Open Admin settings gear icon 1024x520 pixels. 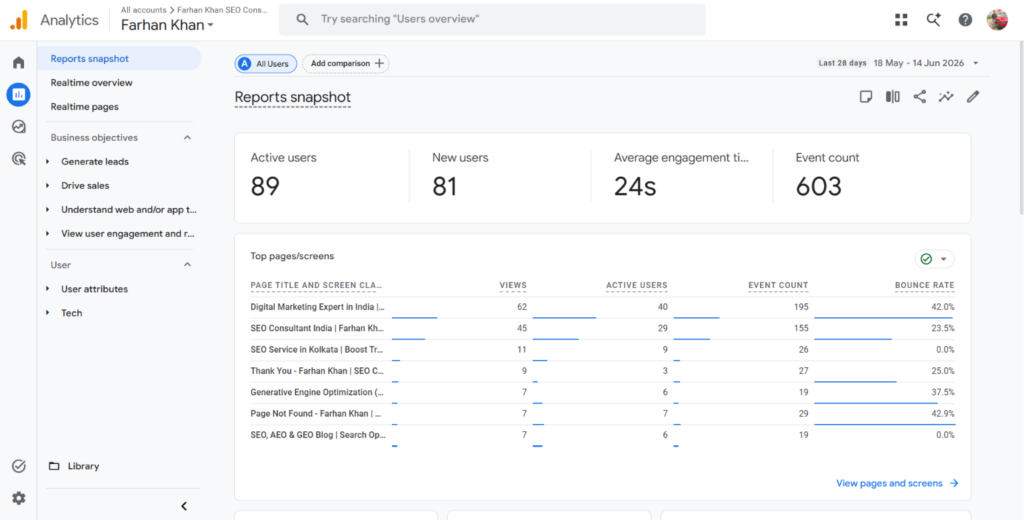click(18, 498)
